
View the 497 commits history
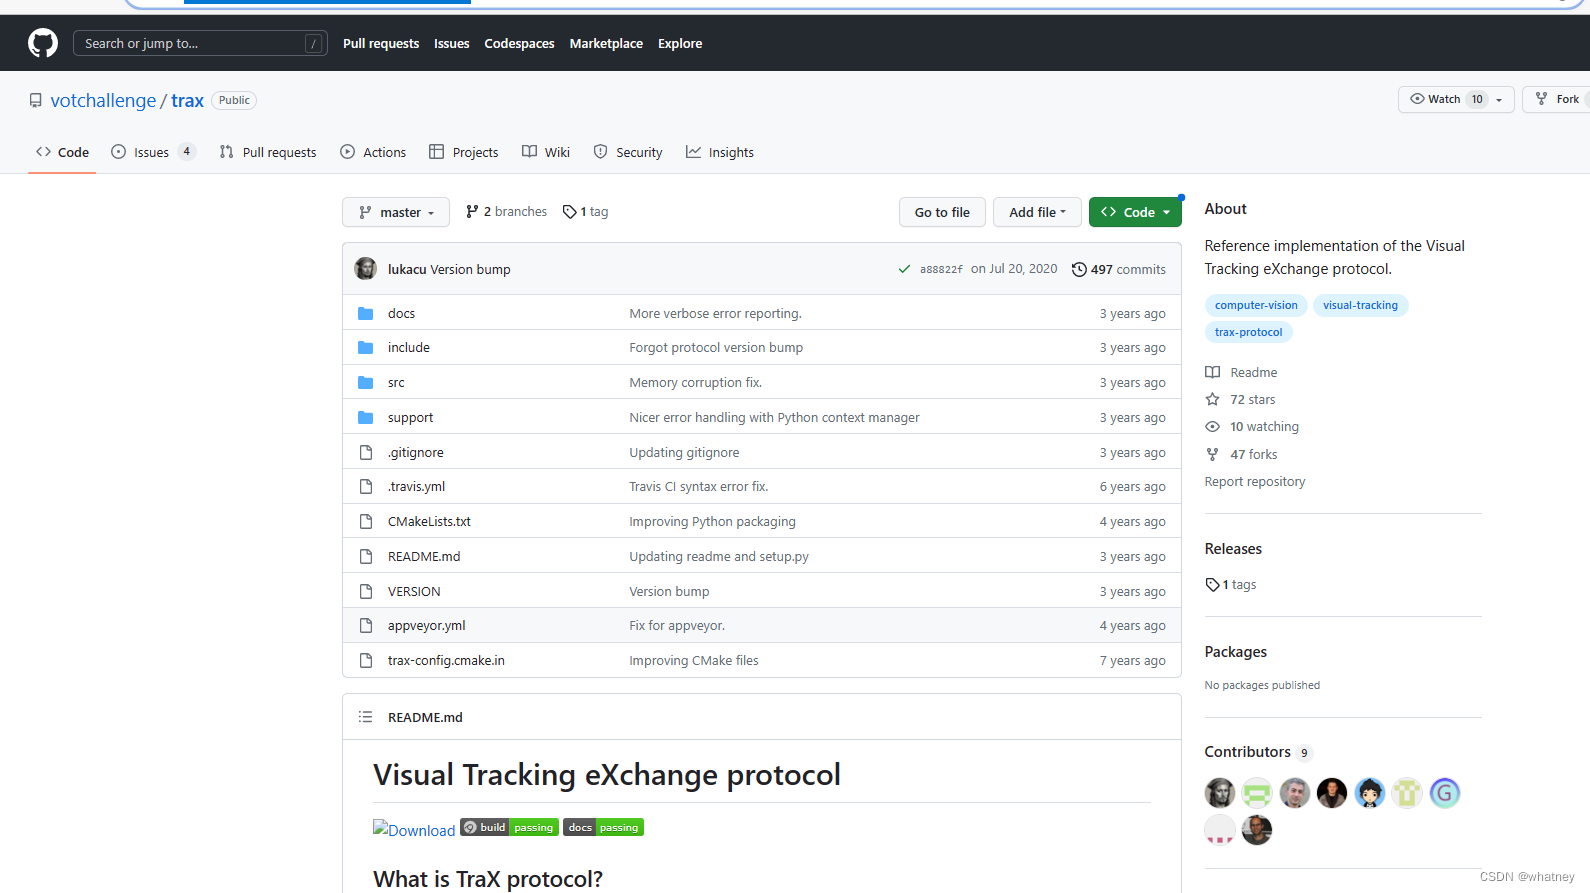pyautogui.click(x=1119, y=269)
